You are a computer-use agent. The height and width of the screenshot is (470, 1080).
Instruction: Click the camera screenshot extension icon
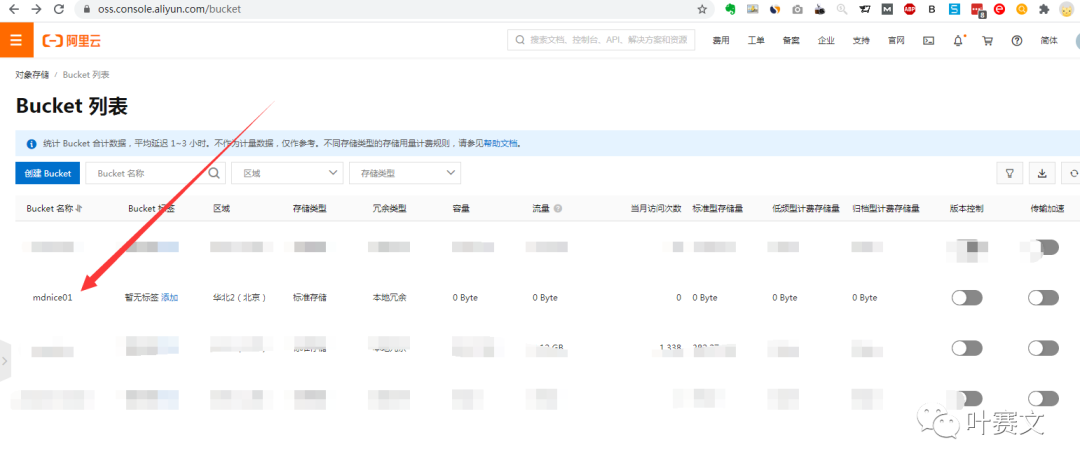798,10
